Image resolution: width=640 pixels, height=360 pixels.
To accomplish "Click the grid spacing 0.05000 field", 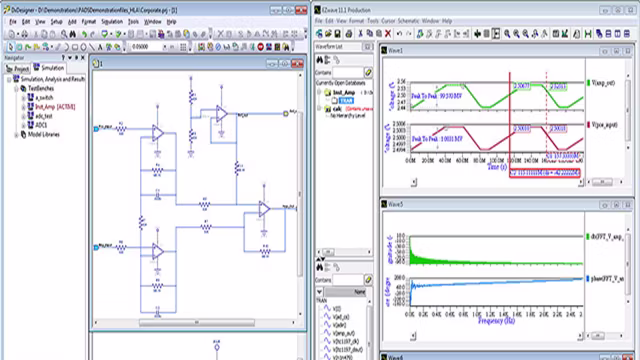I will 146,47.
